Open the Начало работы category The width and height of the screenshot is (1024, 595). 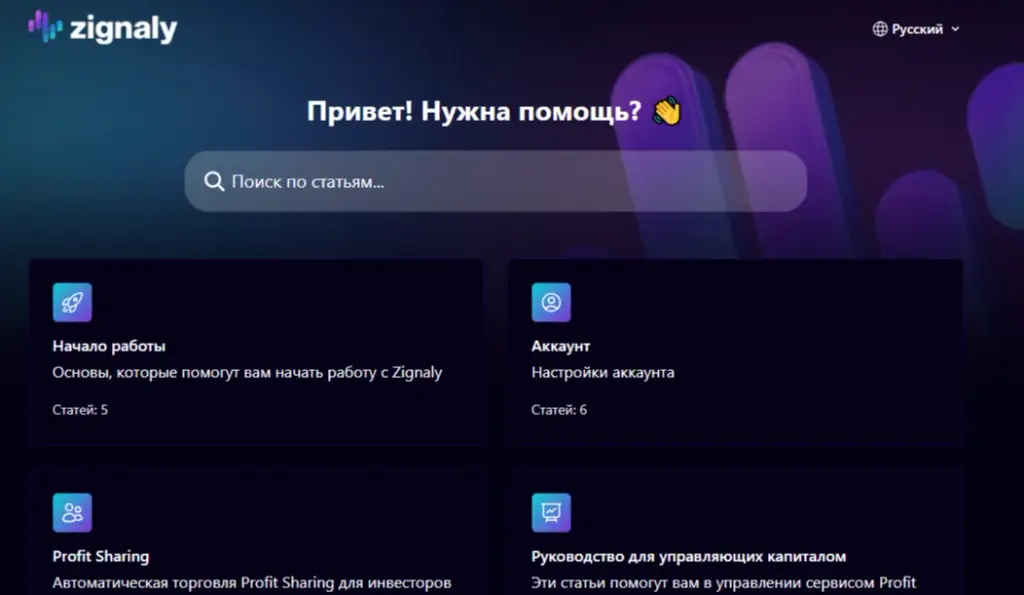[109, 346]
